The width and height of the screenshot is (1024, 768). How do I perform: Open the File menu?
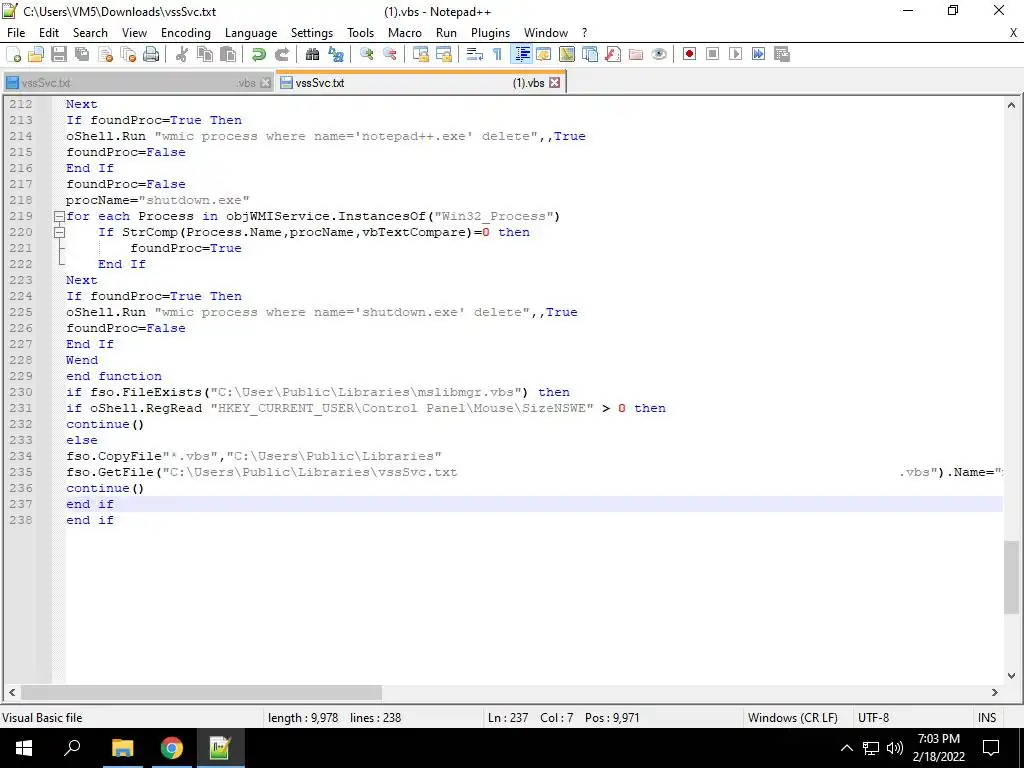pos(16,33)
